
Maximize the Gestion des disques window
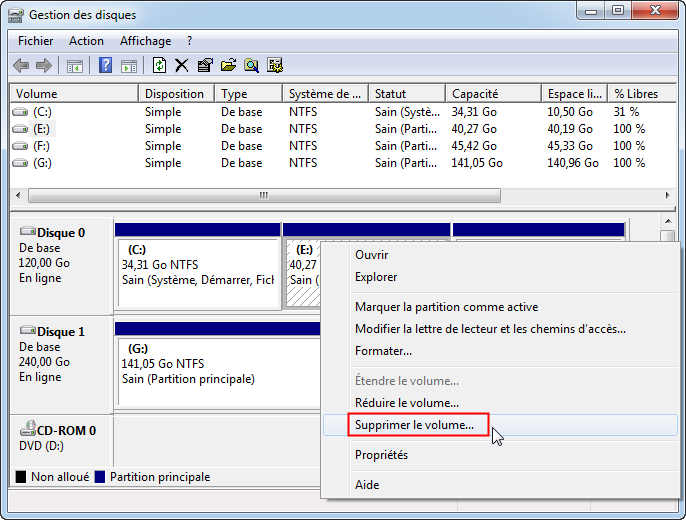tap(618, 10)
